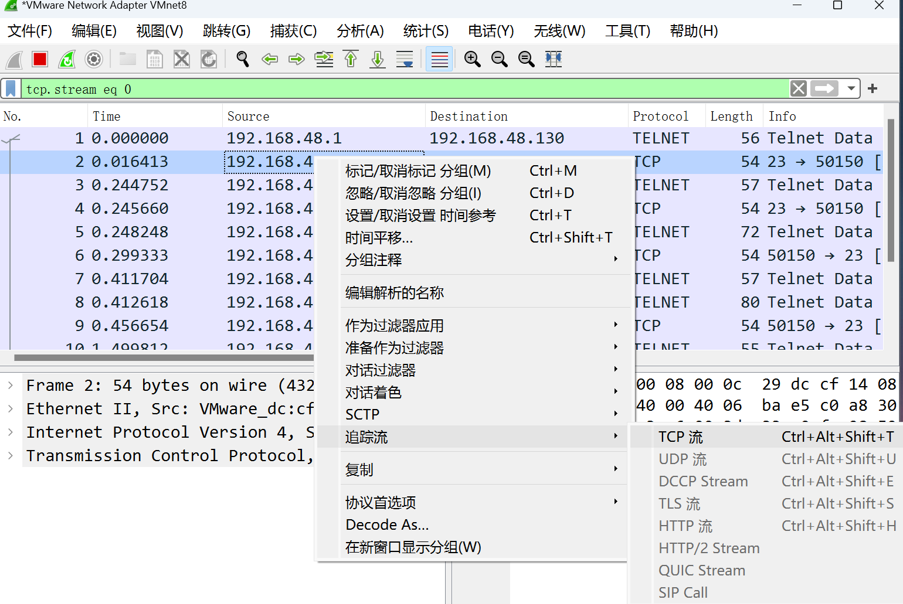Click the packet list horizontal scrollbar

(164, 358)
